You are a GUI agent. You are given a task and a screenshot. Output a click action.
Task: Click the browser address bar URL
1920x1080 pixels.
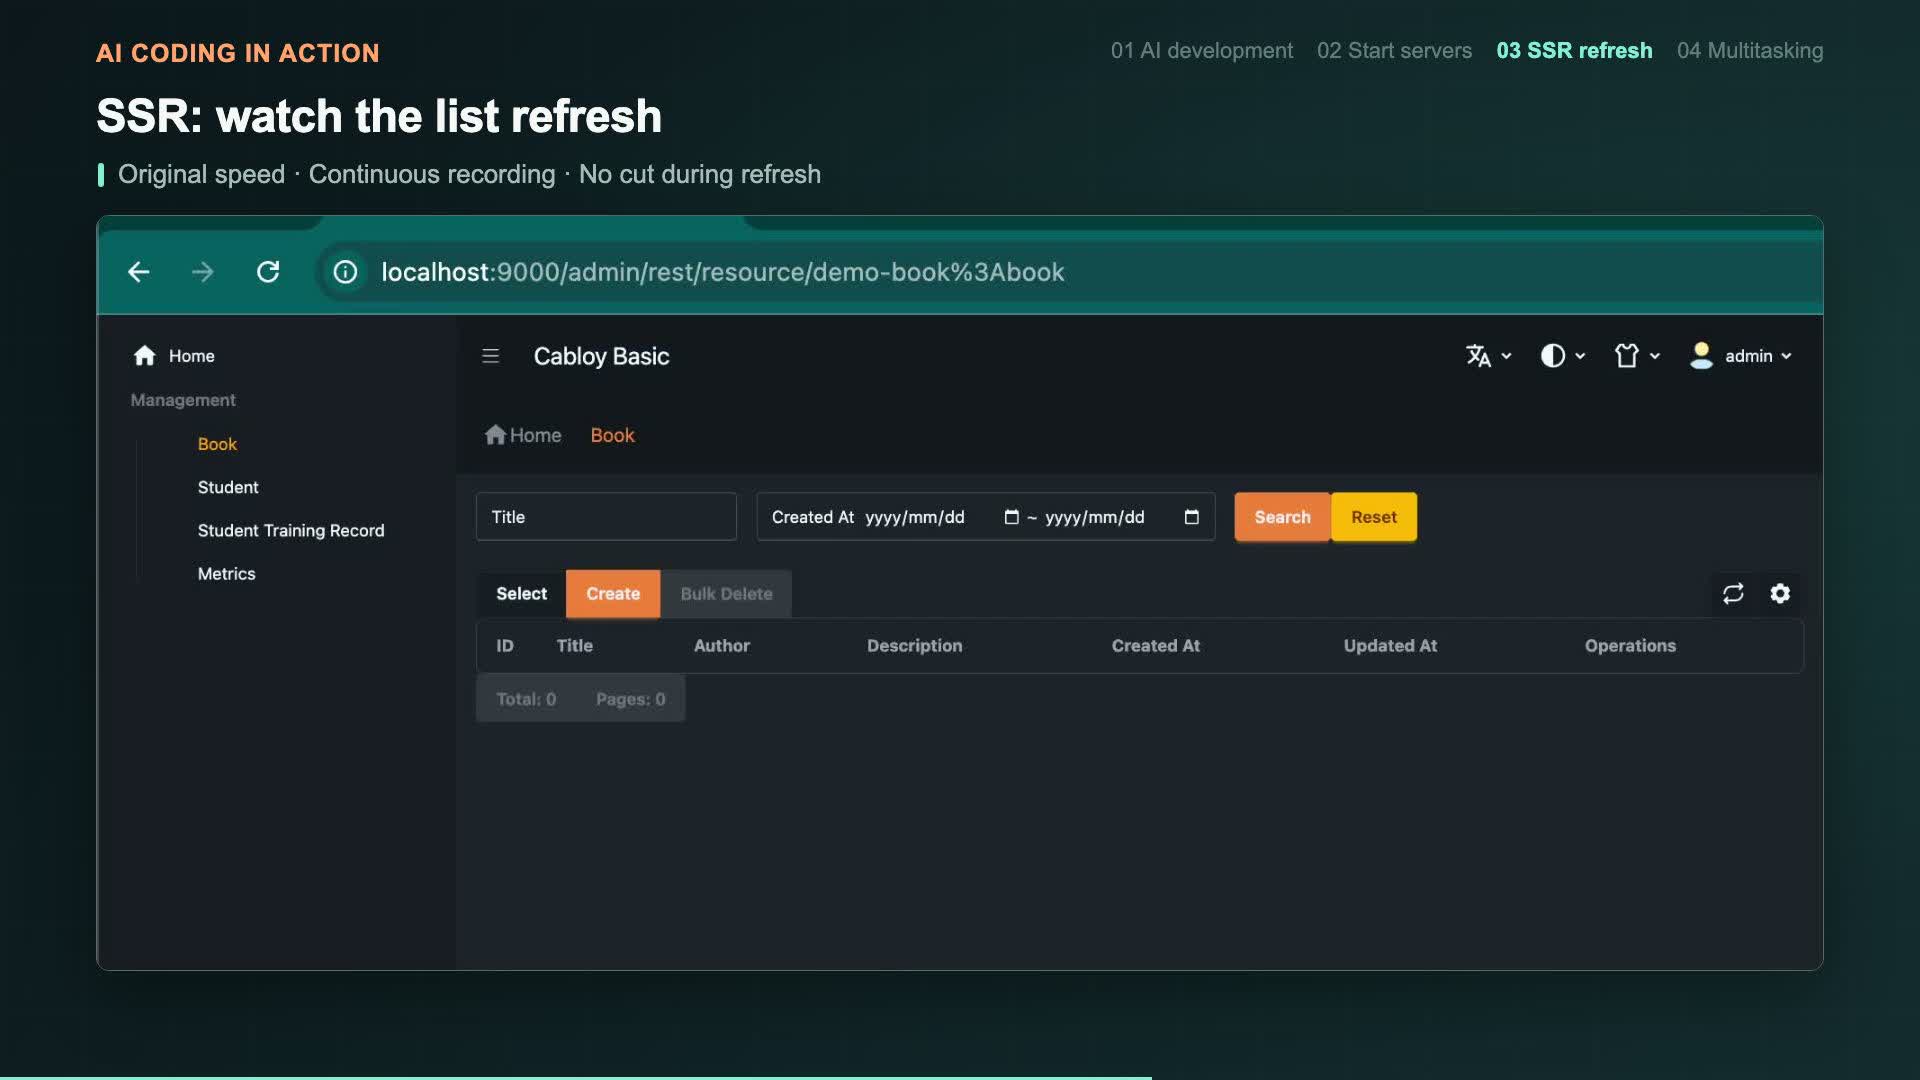pyautogui.click(x=722, y=272)
